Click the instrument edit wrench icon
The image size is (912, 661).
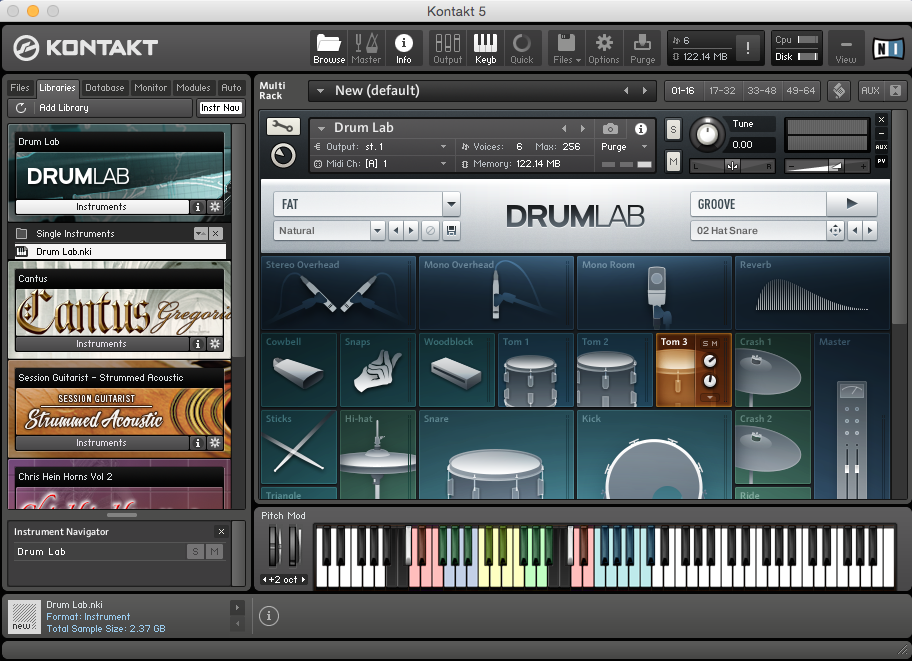click(283, 126)
